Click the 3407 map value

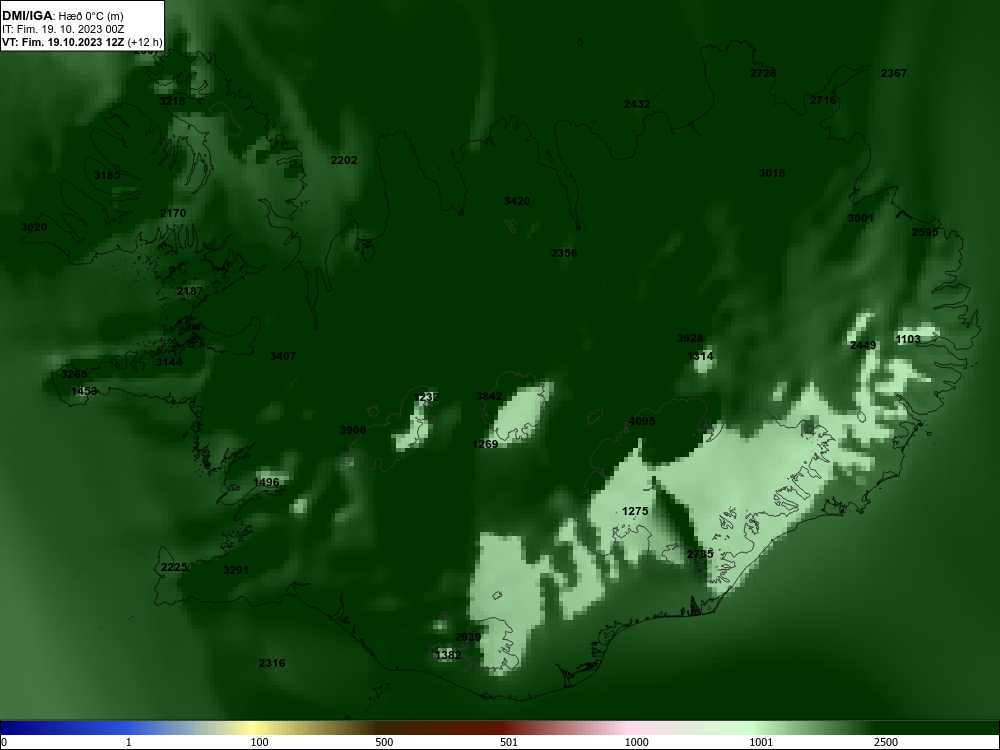point(283,356)
